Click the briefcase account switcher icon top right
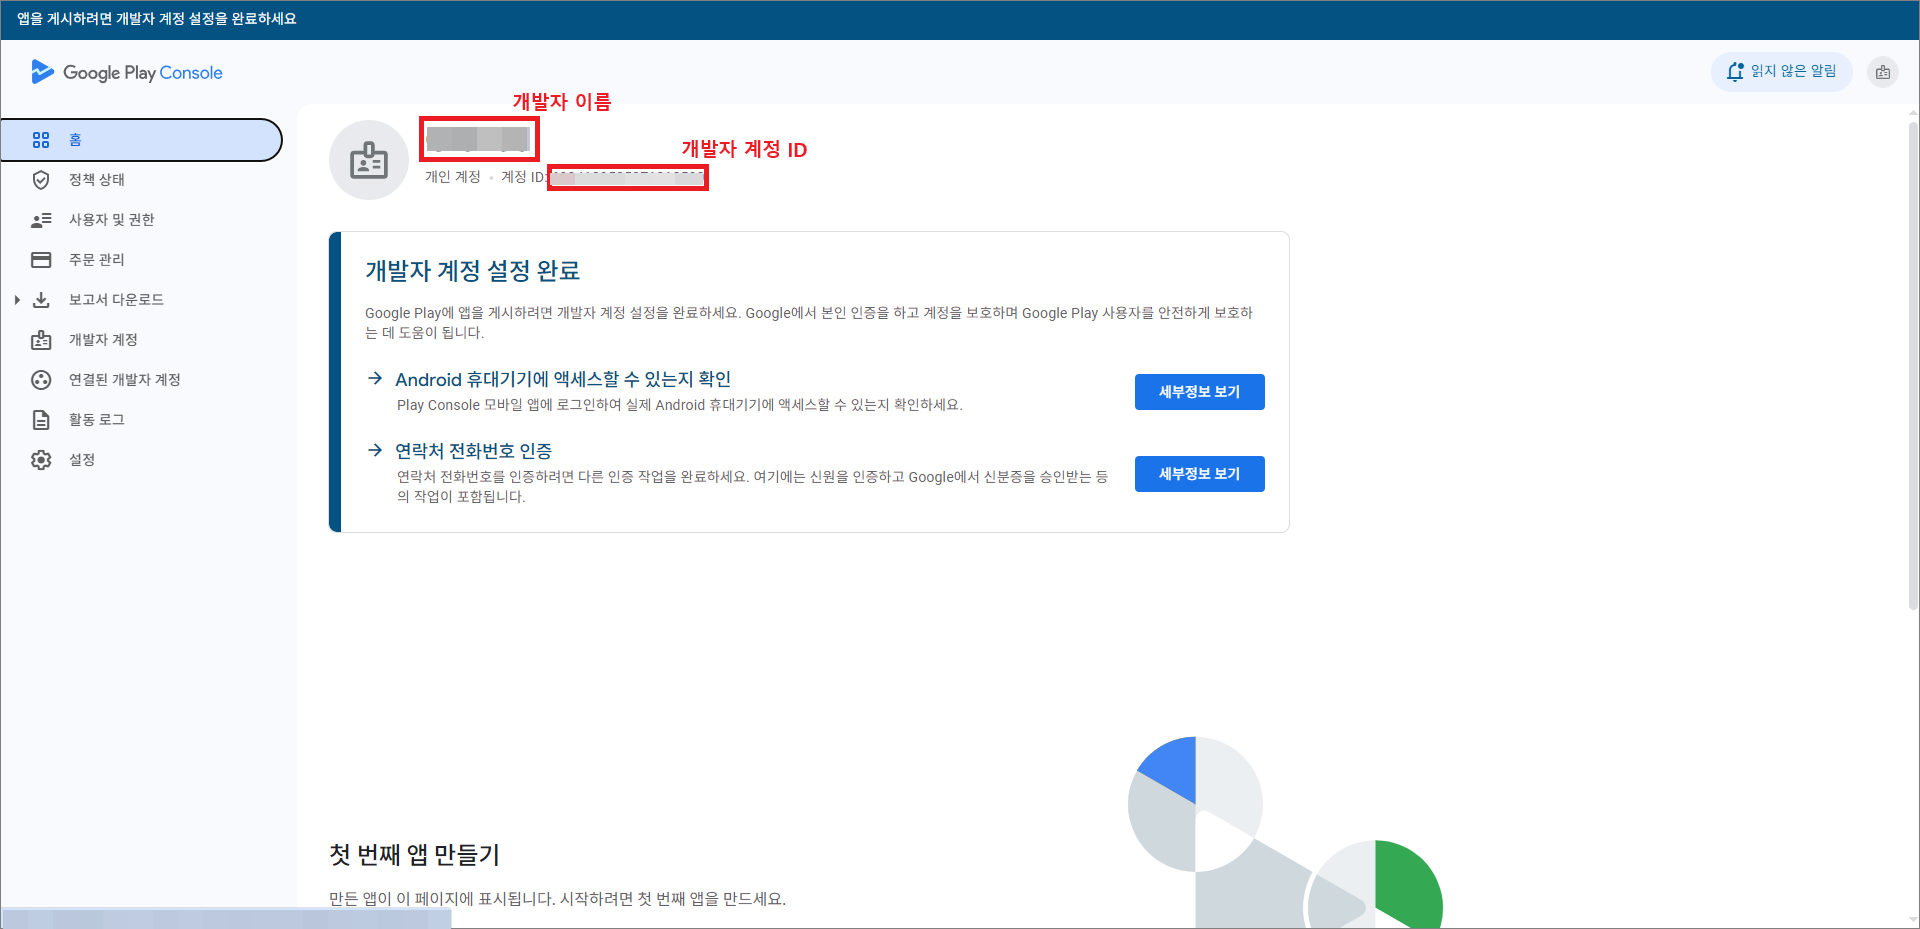Screen dimensions: 1920x929 tap(1883, 72)
